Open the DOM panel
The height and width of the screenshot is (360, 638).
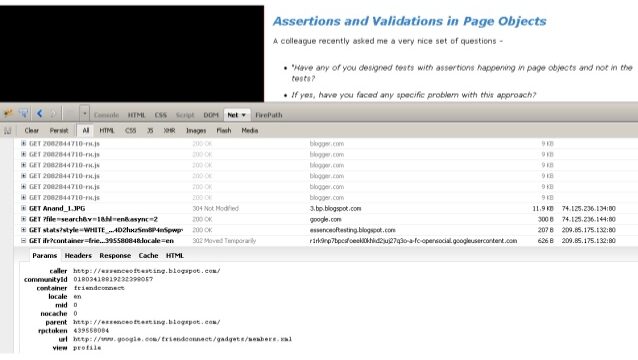tap(211, 115)
